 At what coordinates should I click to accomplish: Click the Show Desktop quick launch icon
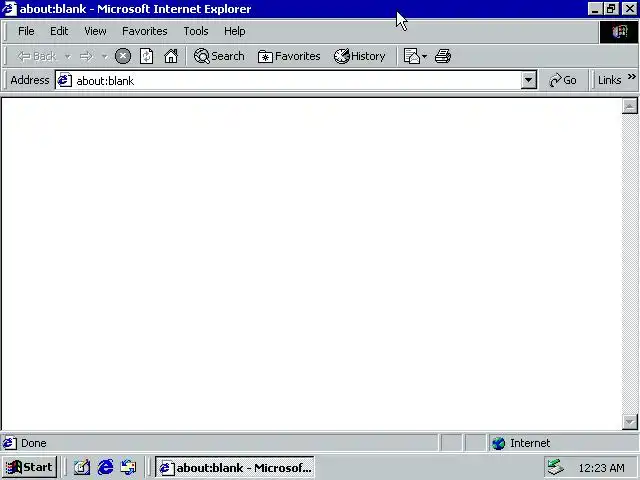coord(82,467)
